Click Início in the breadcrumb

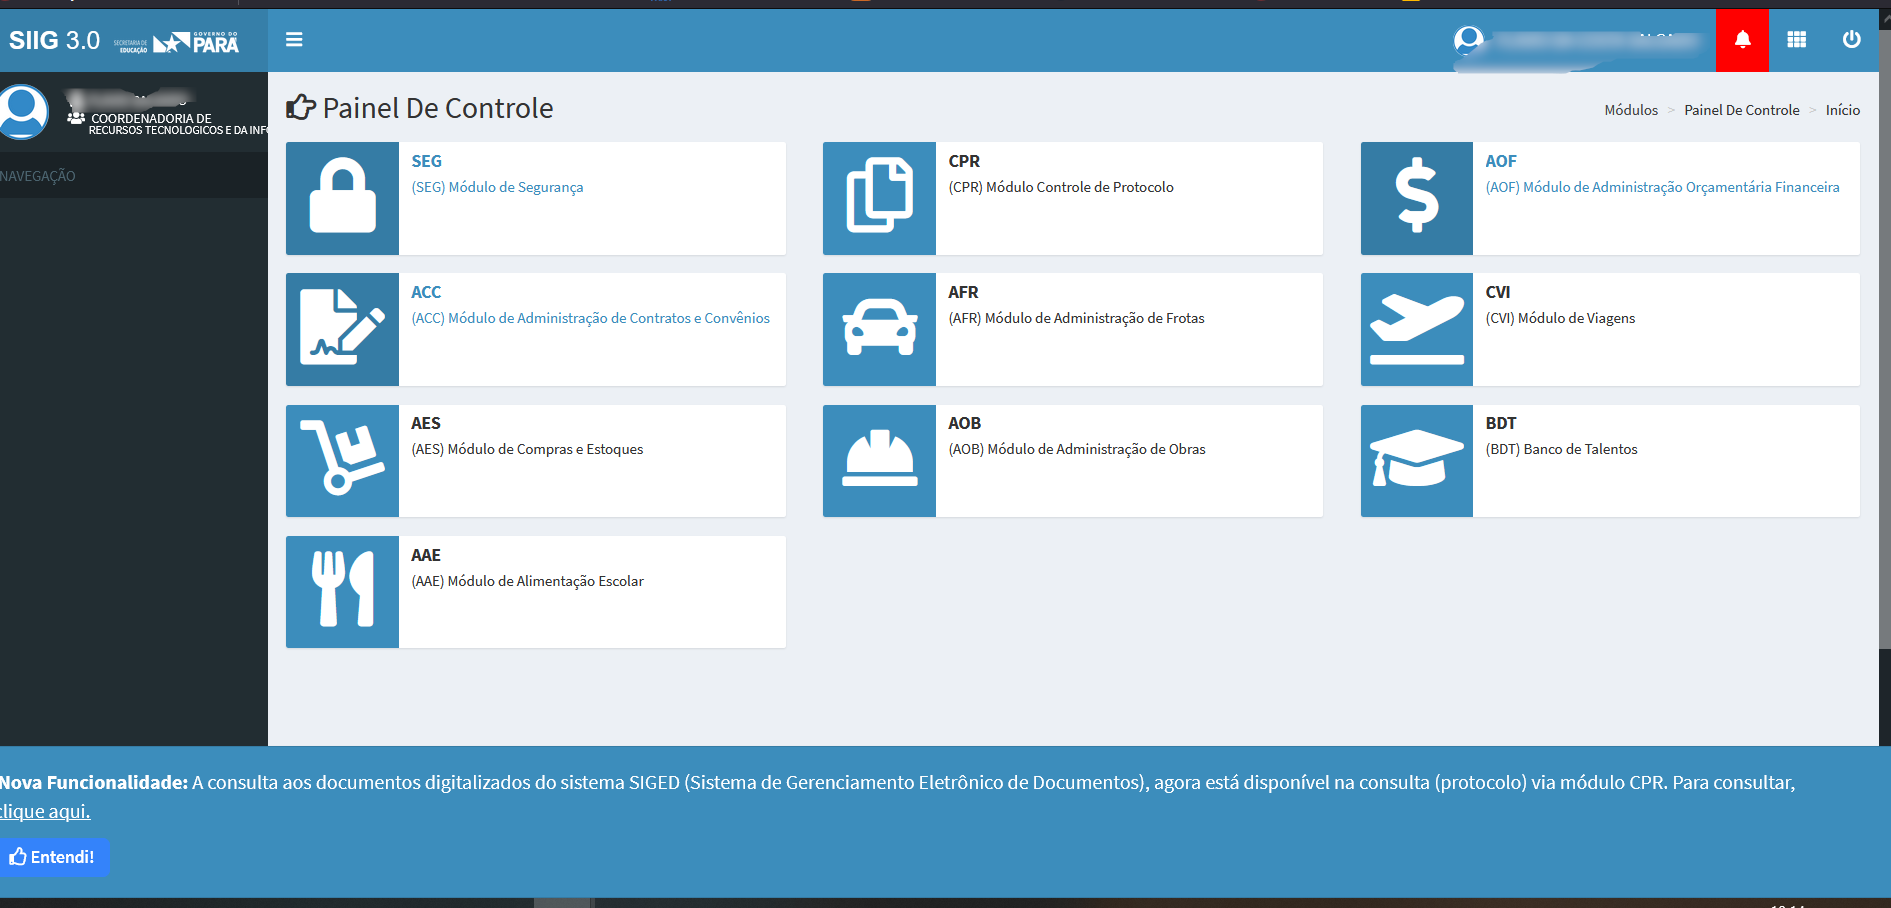pos(1842,110)
